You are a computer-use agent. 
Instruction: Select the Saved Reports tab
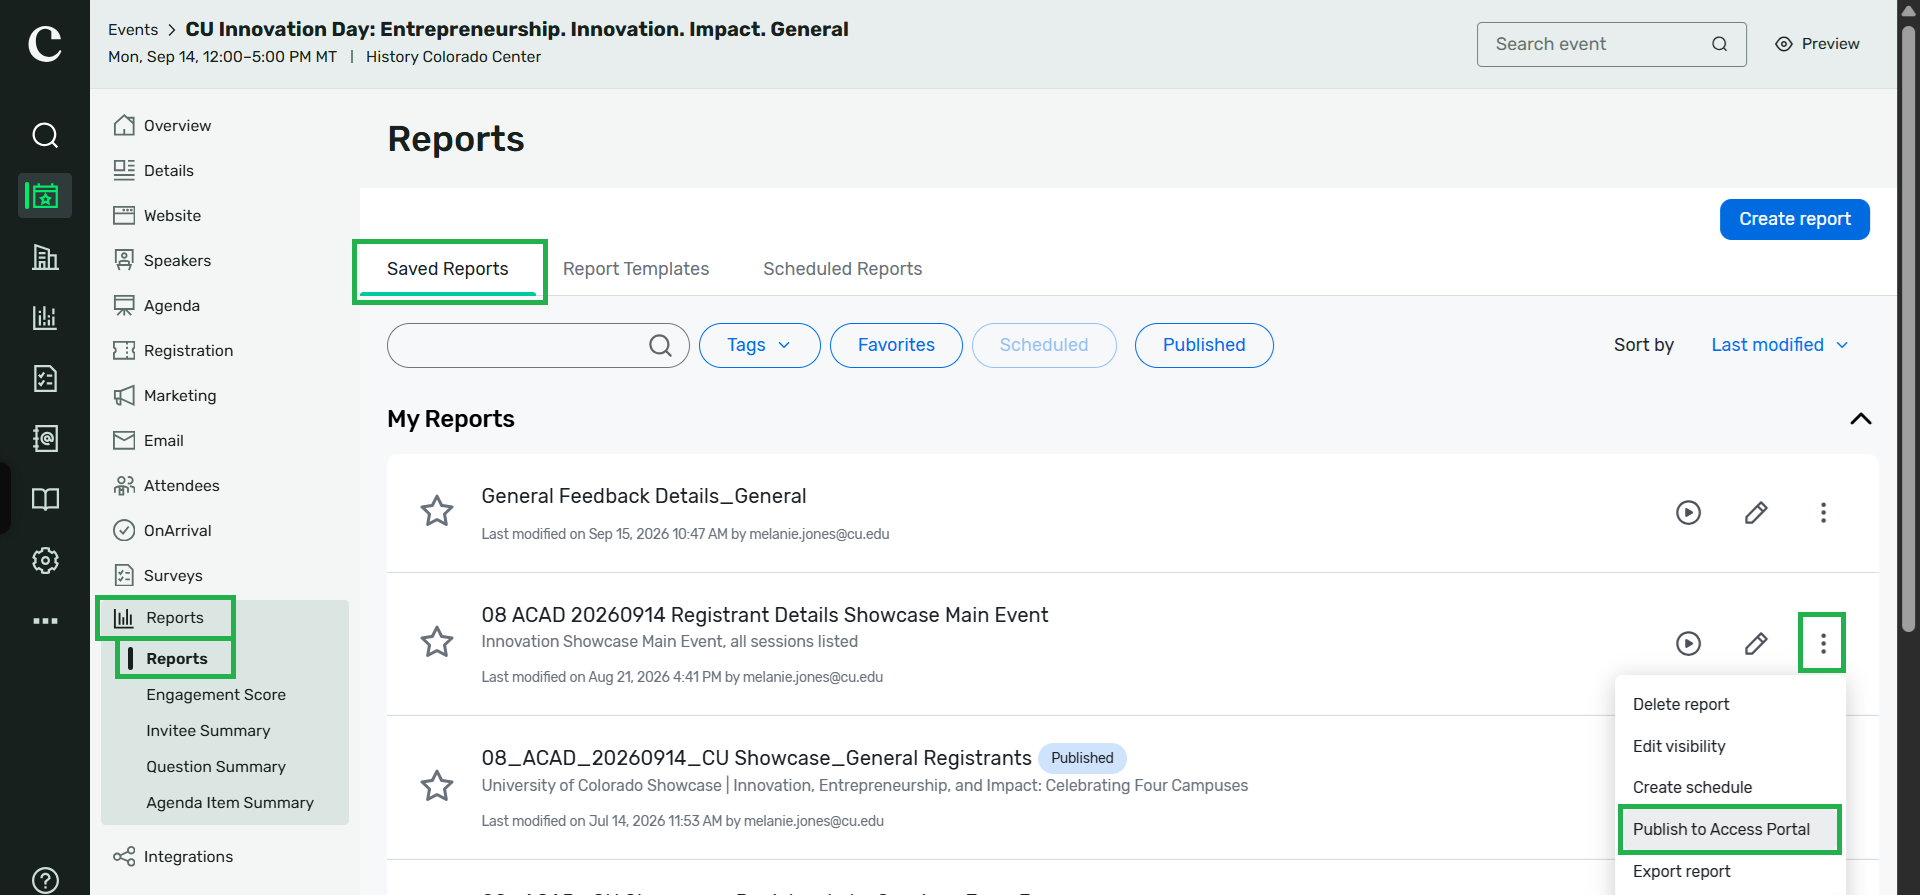click(x=449, y=271)
